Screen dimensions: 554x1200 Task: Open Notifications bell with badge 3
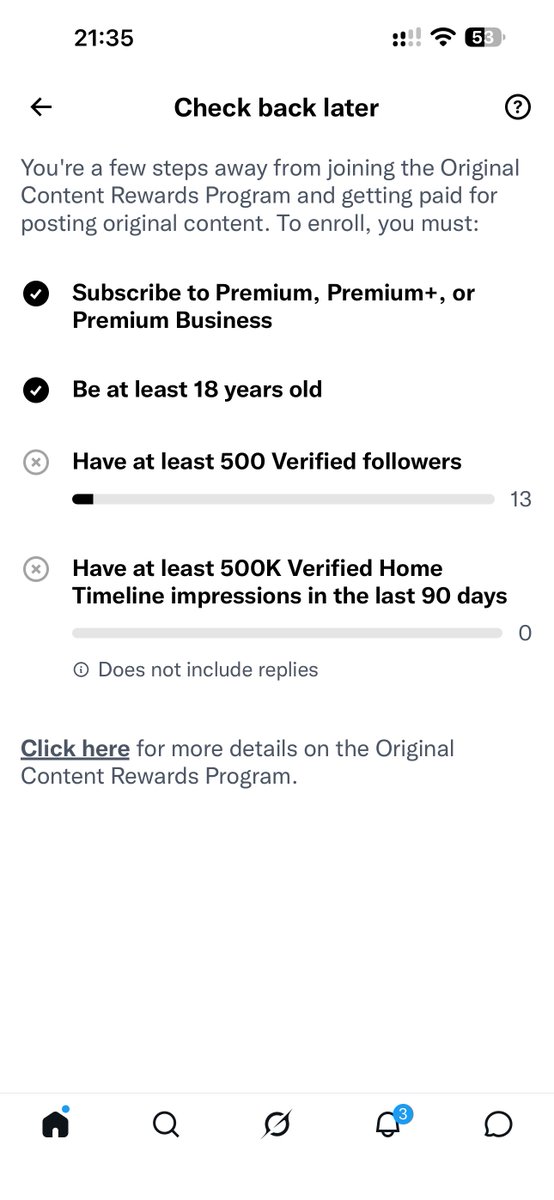389,1123
